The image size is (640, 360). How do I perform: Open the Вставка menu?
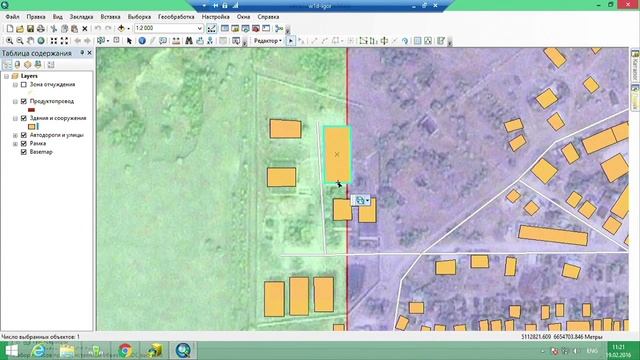coord(110,17)
